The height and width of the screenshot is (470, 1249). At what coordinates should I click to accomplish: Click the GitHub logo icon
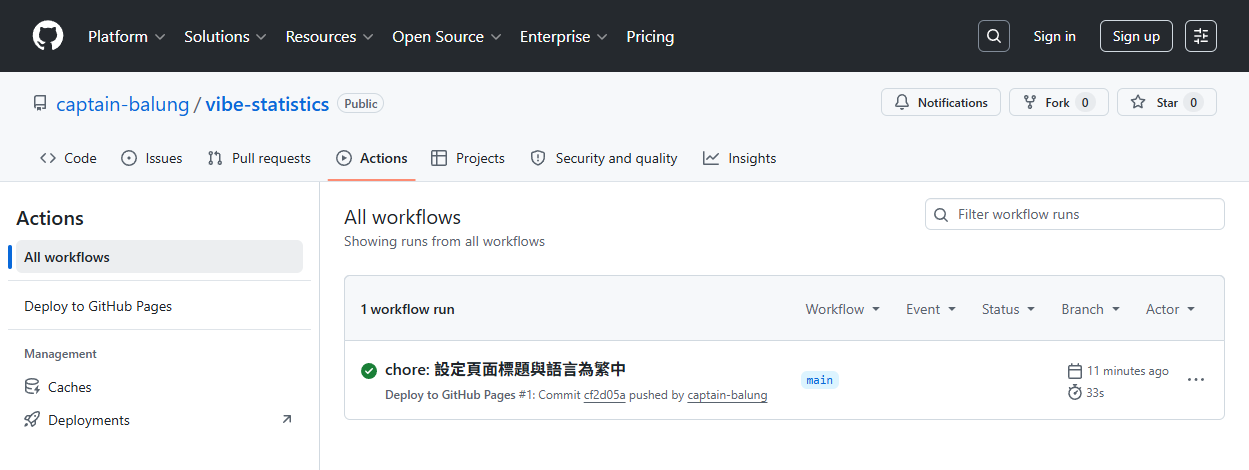coord(48,36)
